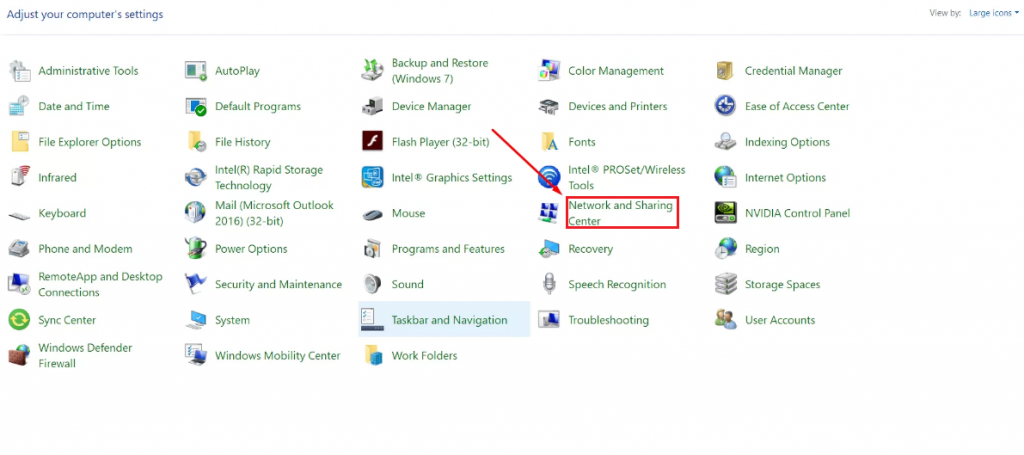
Task: Click the Network and Sharing Center icon
Action: (549, 213)
